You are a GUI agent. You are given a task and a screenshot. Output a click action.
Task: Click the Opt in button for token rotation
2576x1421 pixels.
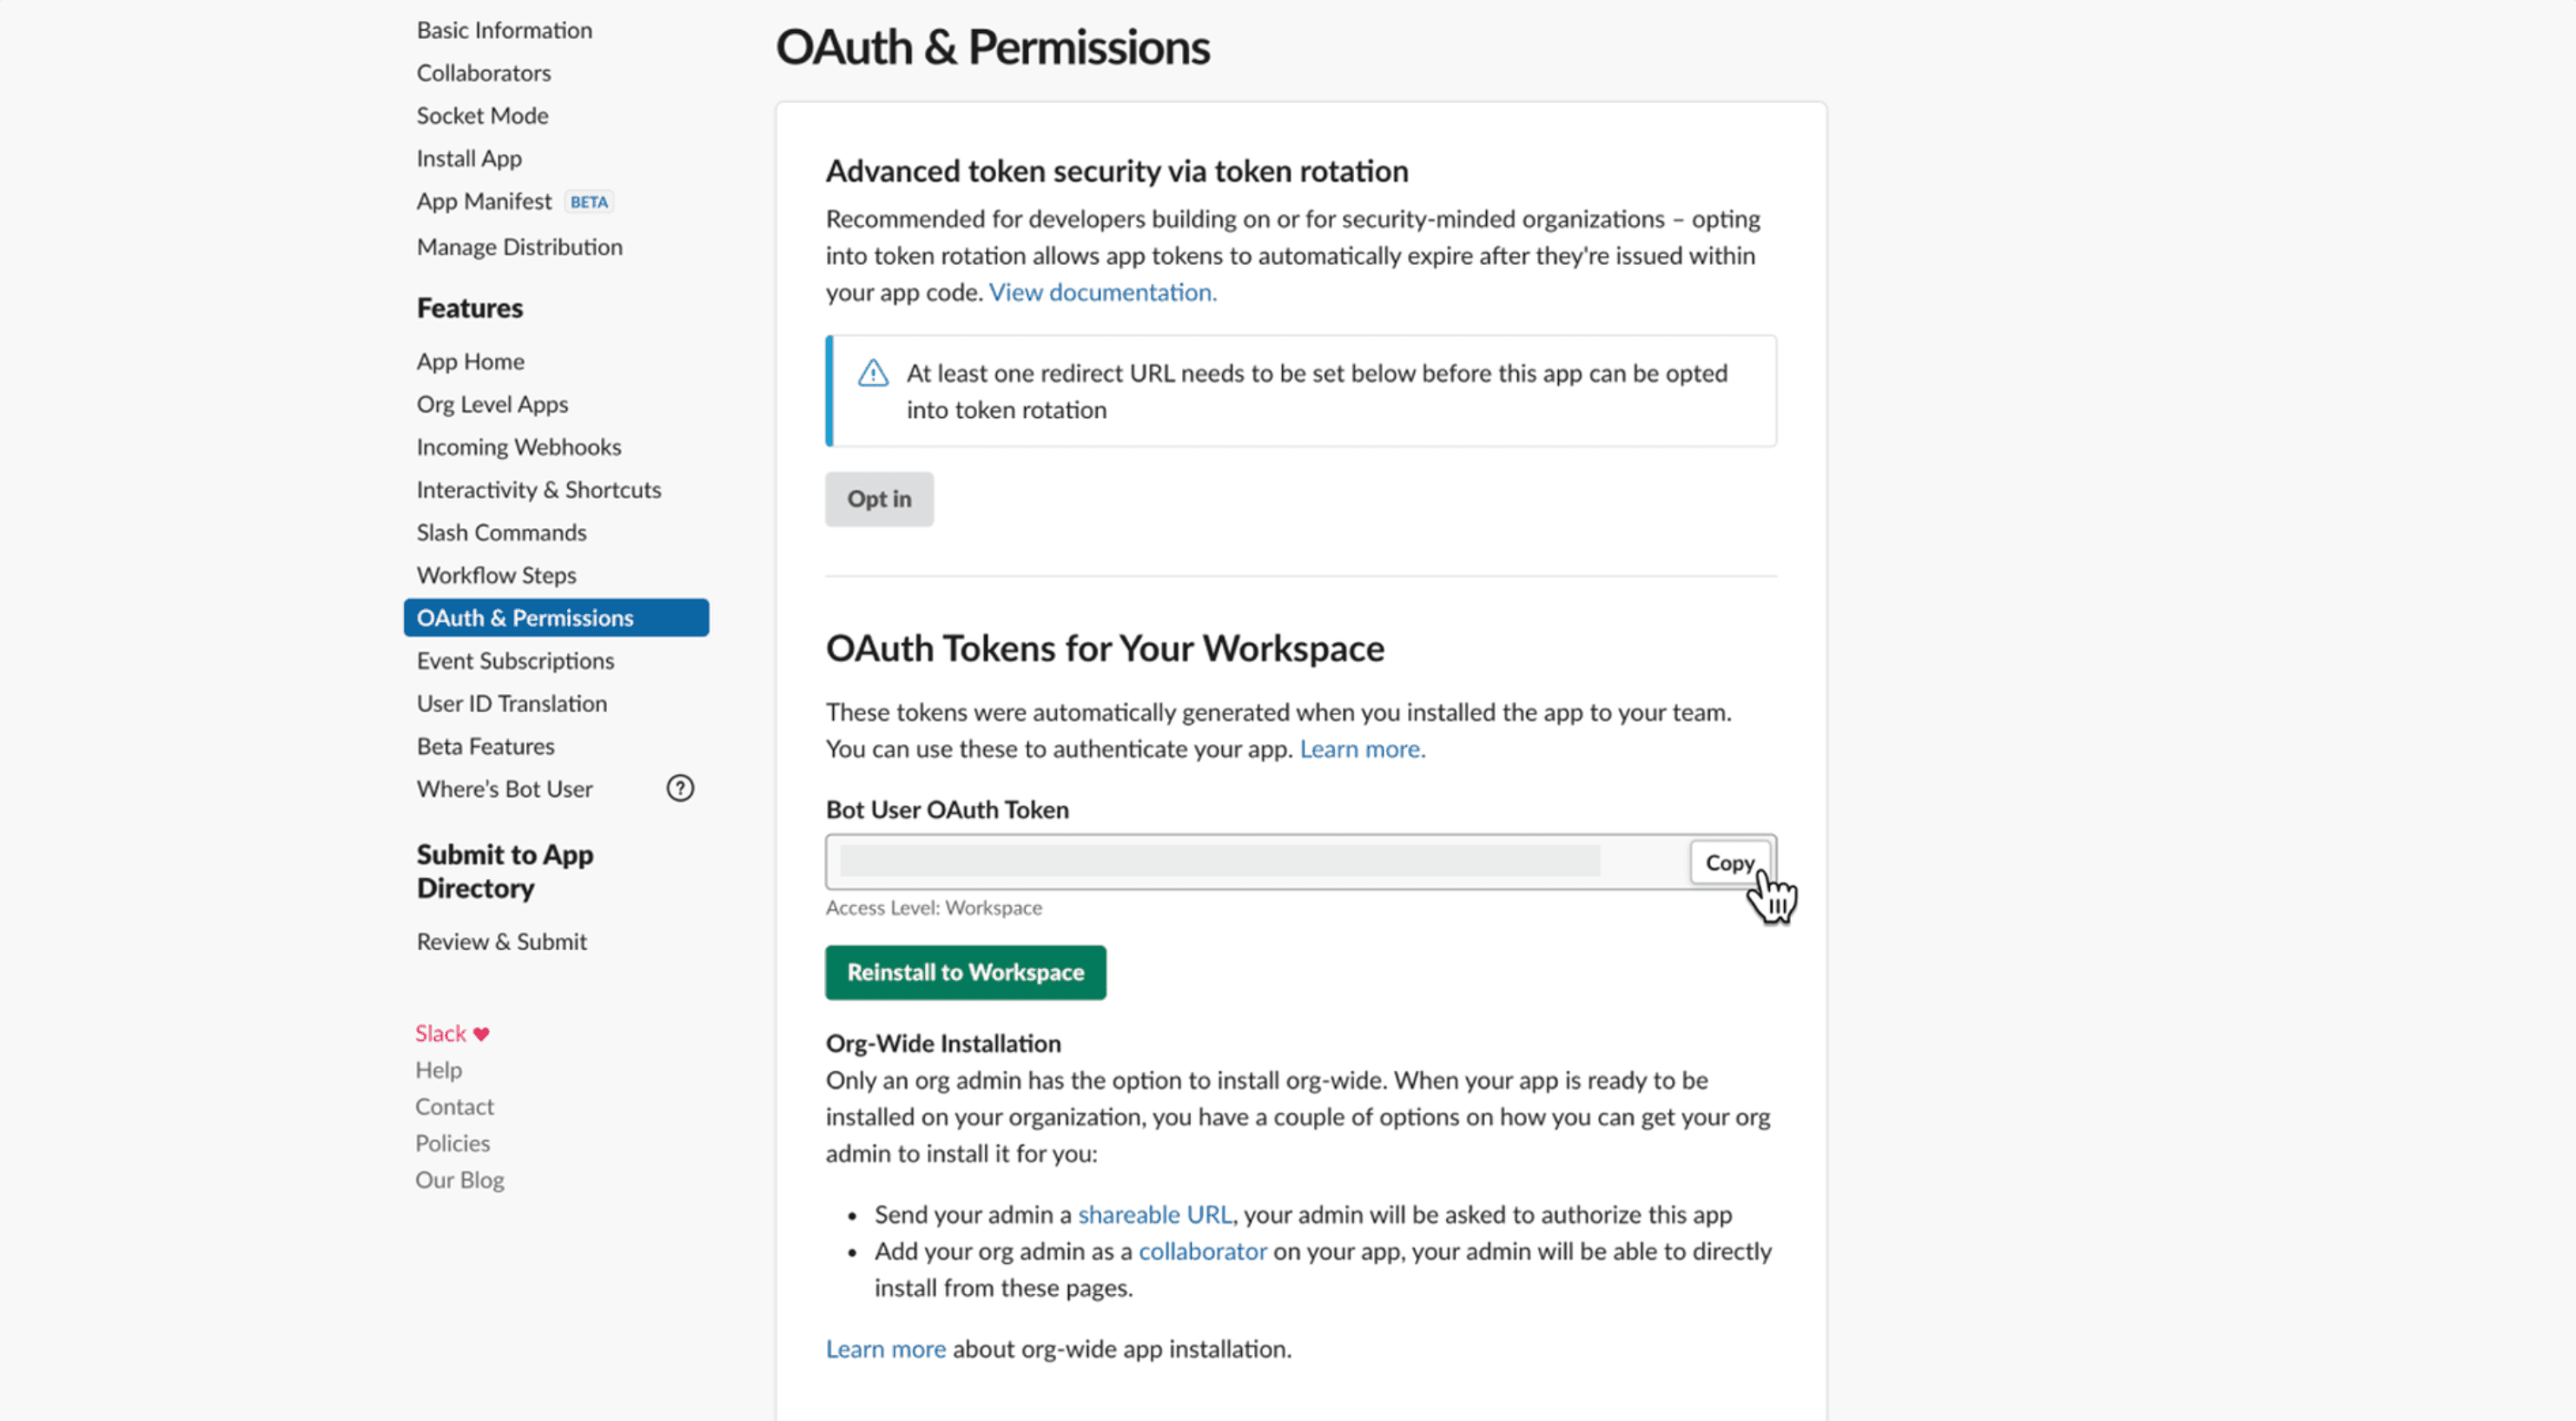click(878, 498)
